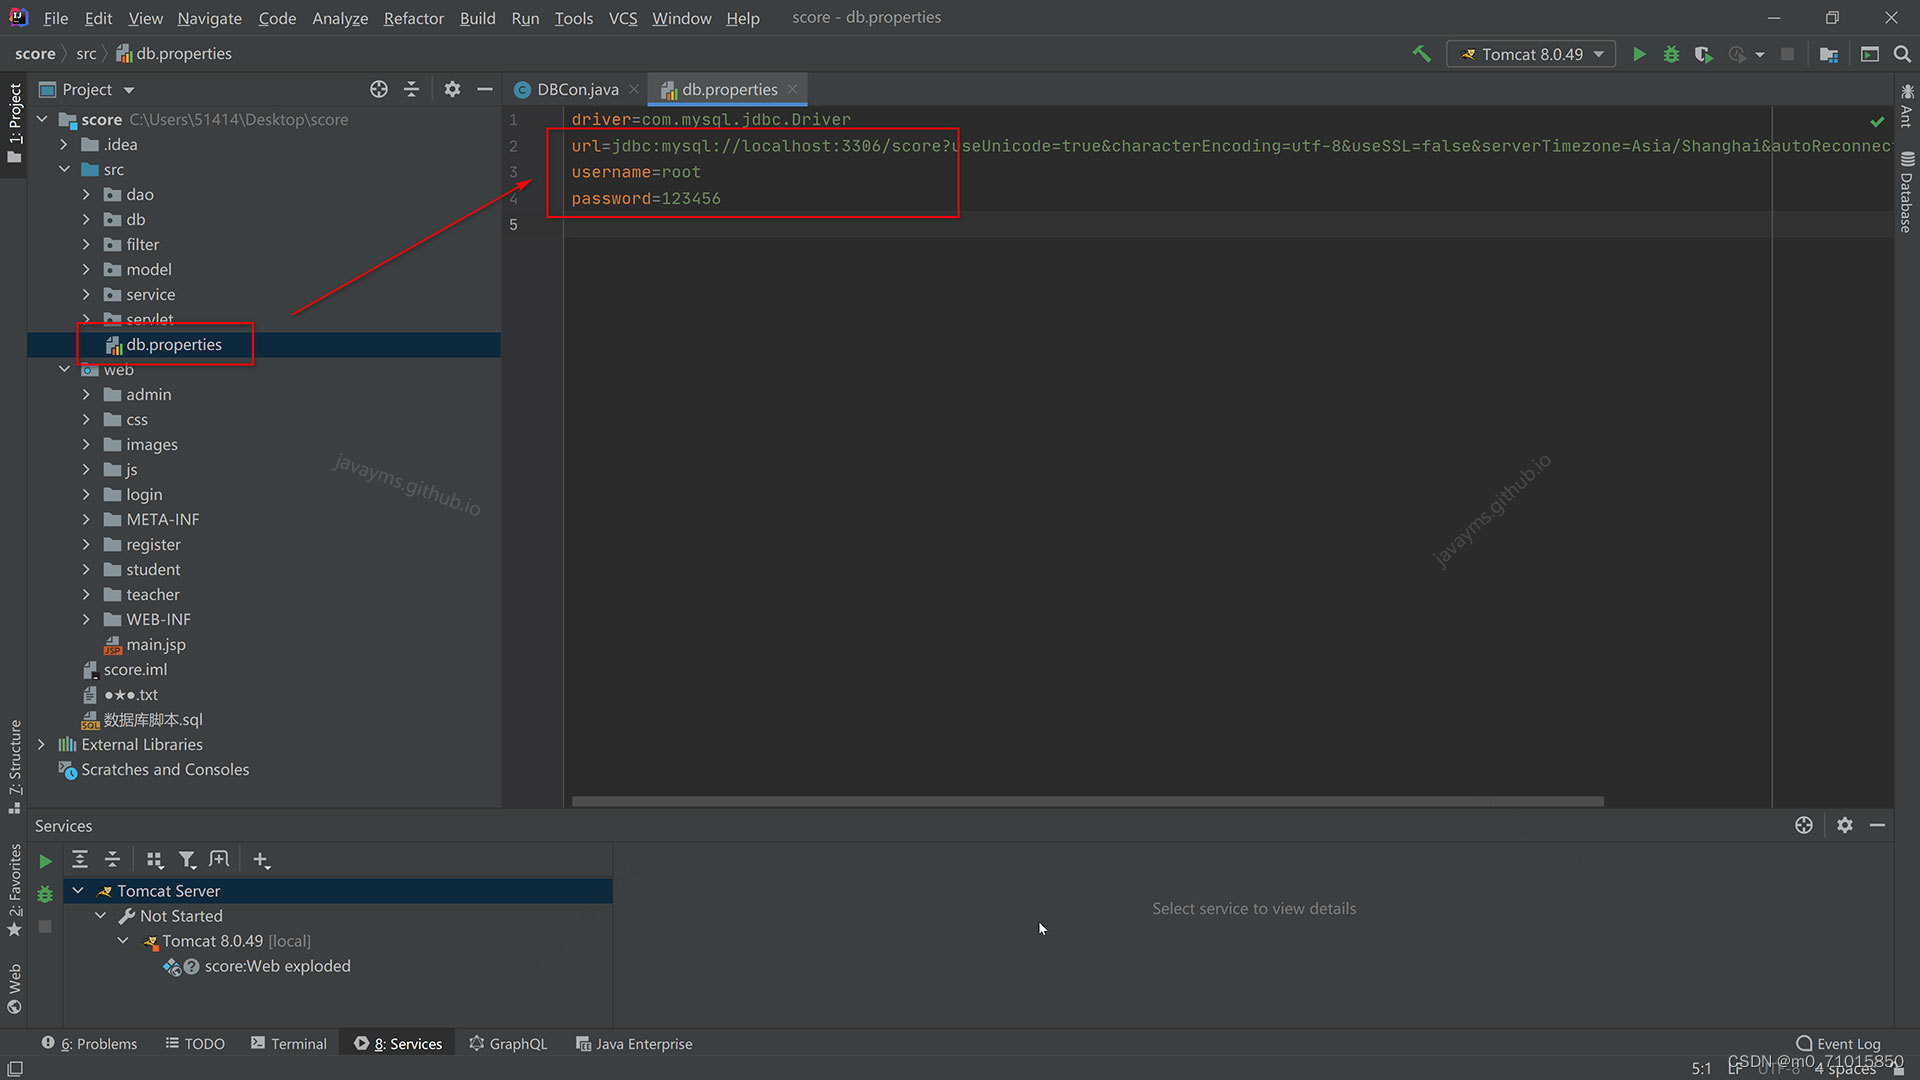
Task: Open the Event Log
Action: pos(1838,1043)
